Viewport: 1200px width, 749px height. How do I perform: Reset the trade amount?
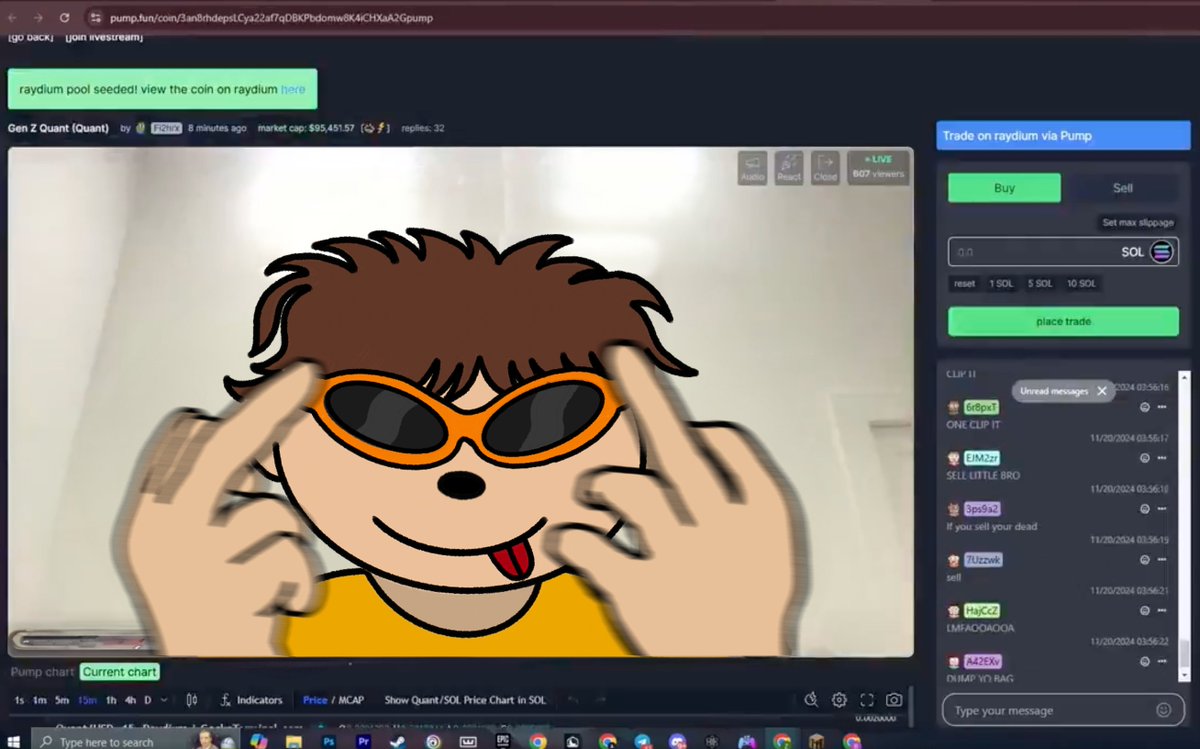tap(964, 284)
